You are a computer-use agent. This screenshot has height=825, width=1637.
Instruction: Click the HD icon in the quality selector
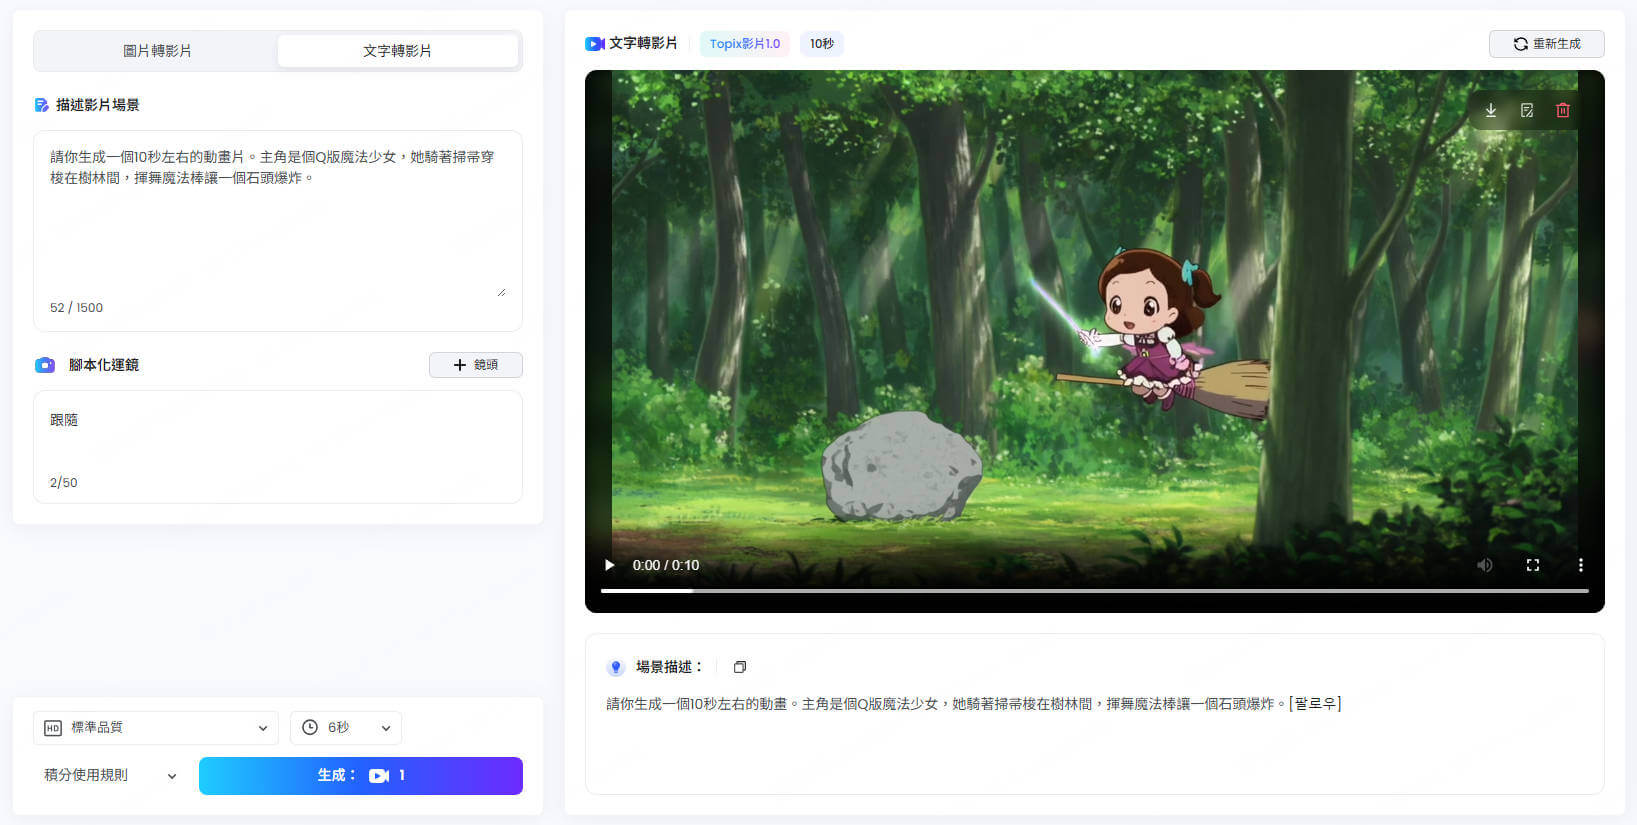(53, 728)
